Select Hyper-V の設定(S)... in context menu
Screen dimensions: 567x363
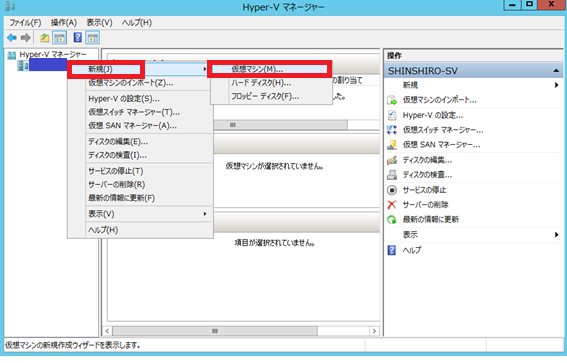(x=140, y=99)
